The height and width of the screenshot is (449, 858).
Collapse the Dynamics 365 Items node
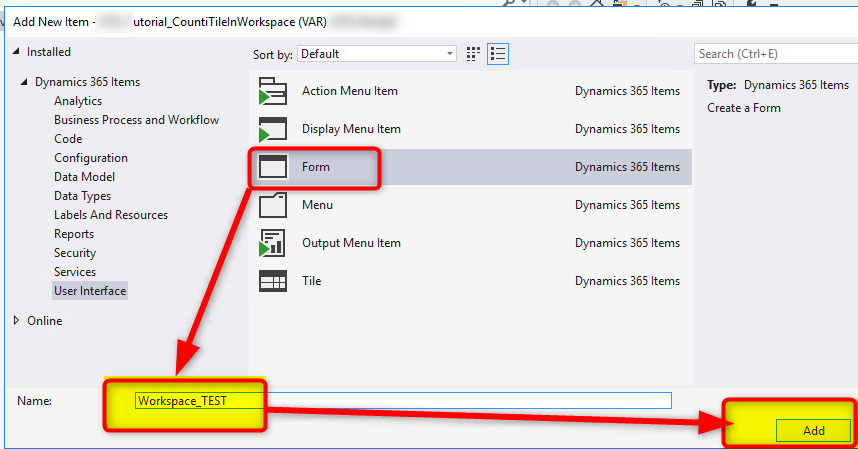coord(25,82)
